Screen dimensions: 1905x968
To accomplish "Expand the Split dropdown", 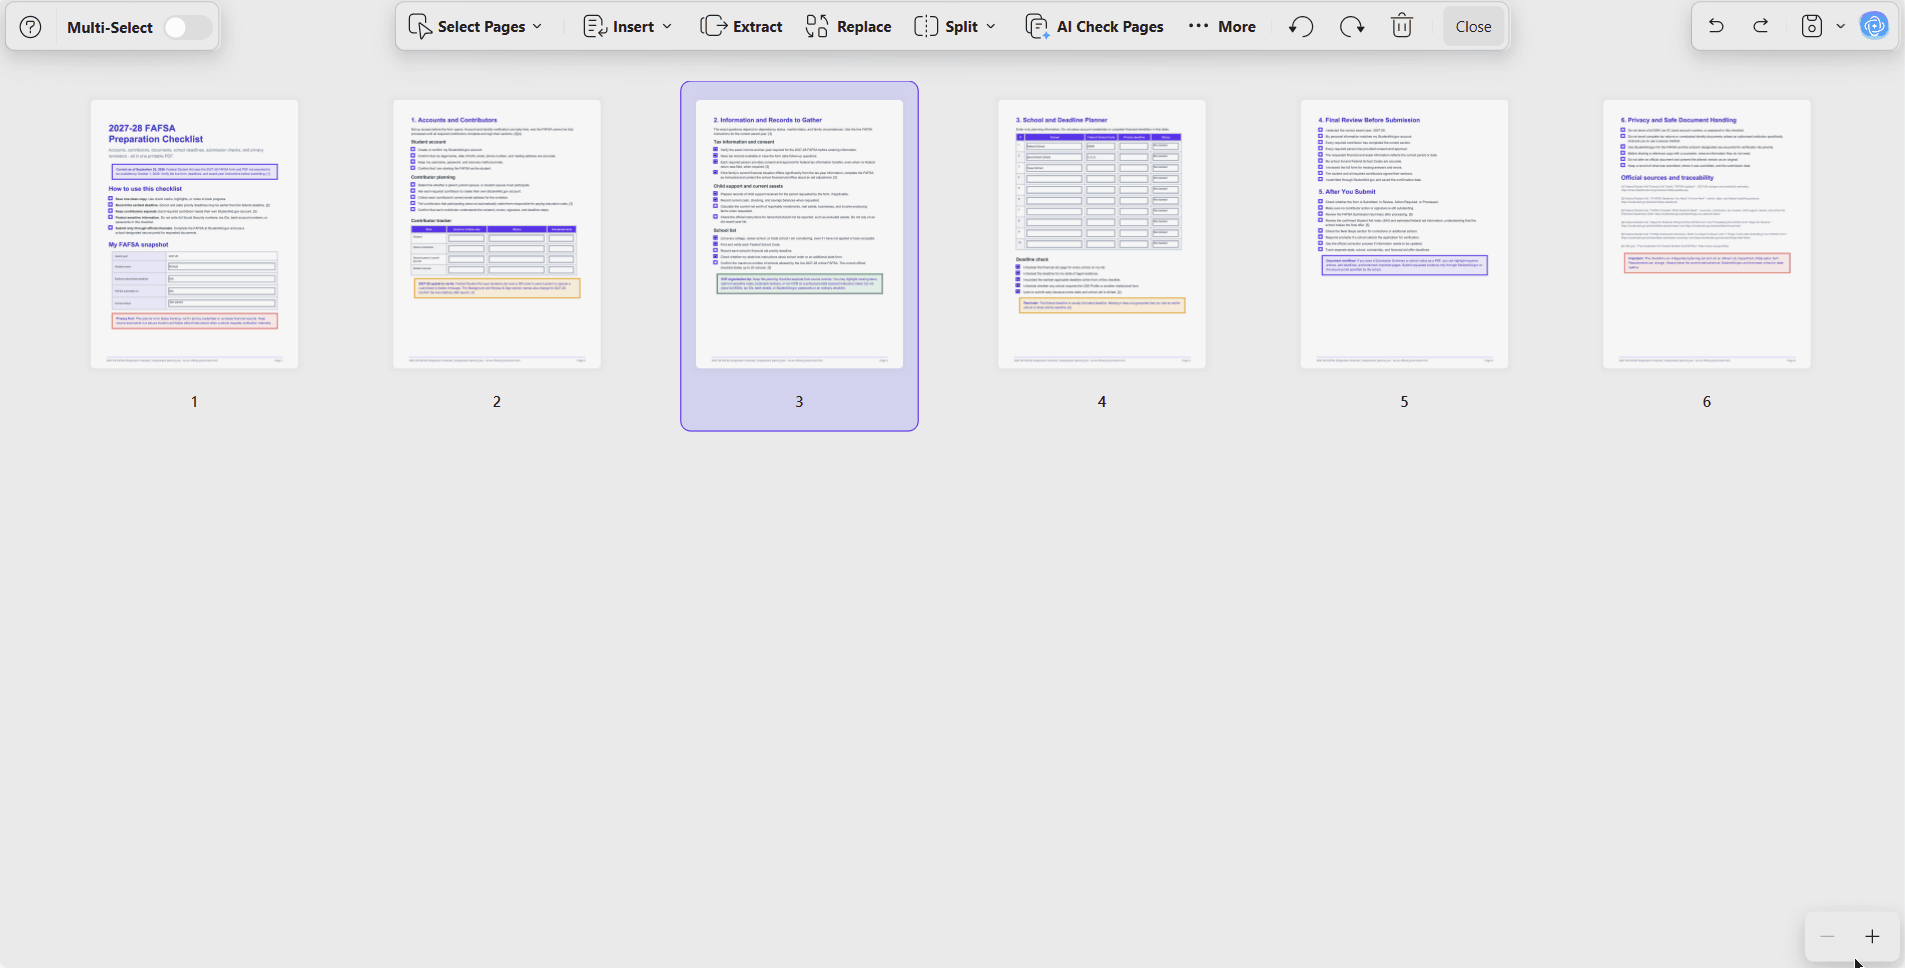I will coord(955,27).
